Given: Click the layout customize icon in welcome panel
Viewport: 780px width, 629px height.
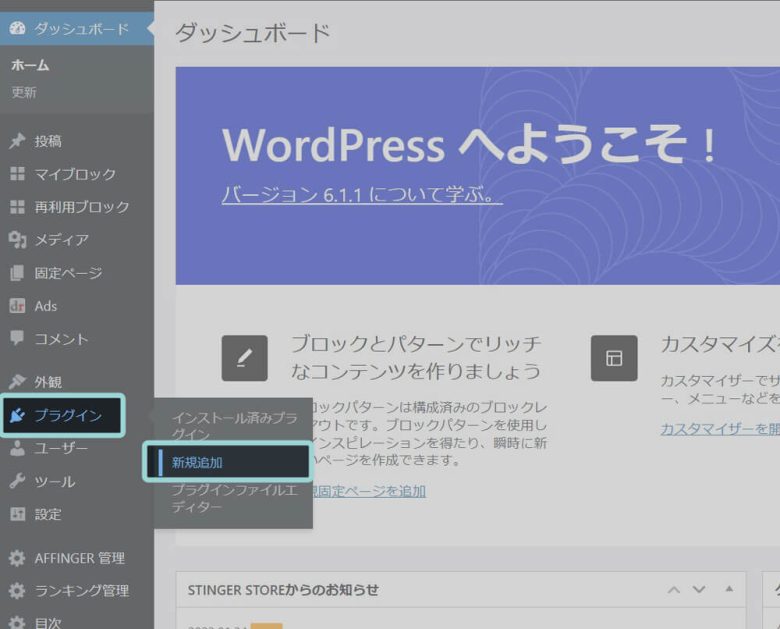Looking at the screenshot, I should [x=614, y=358].
